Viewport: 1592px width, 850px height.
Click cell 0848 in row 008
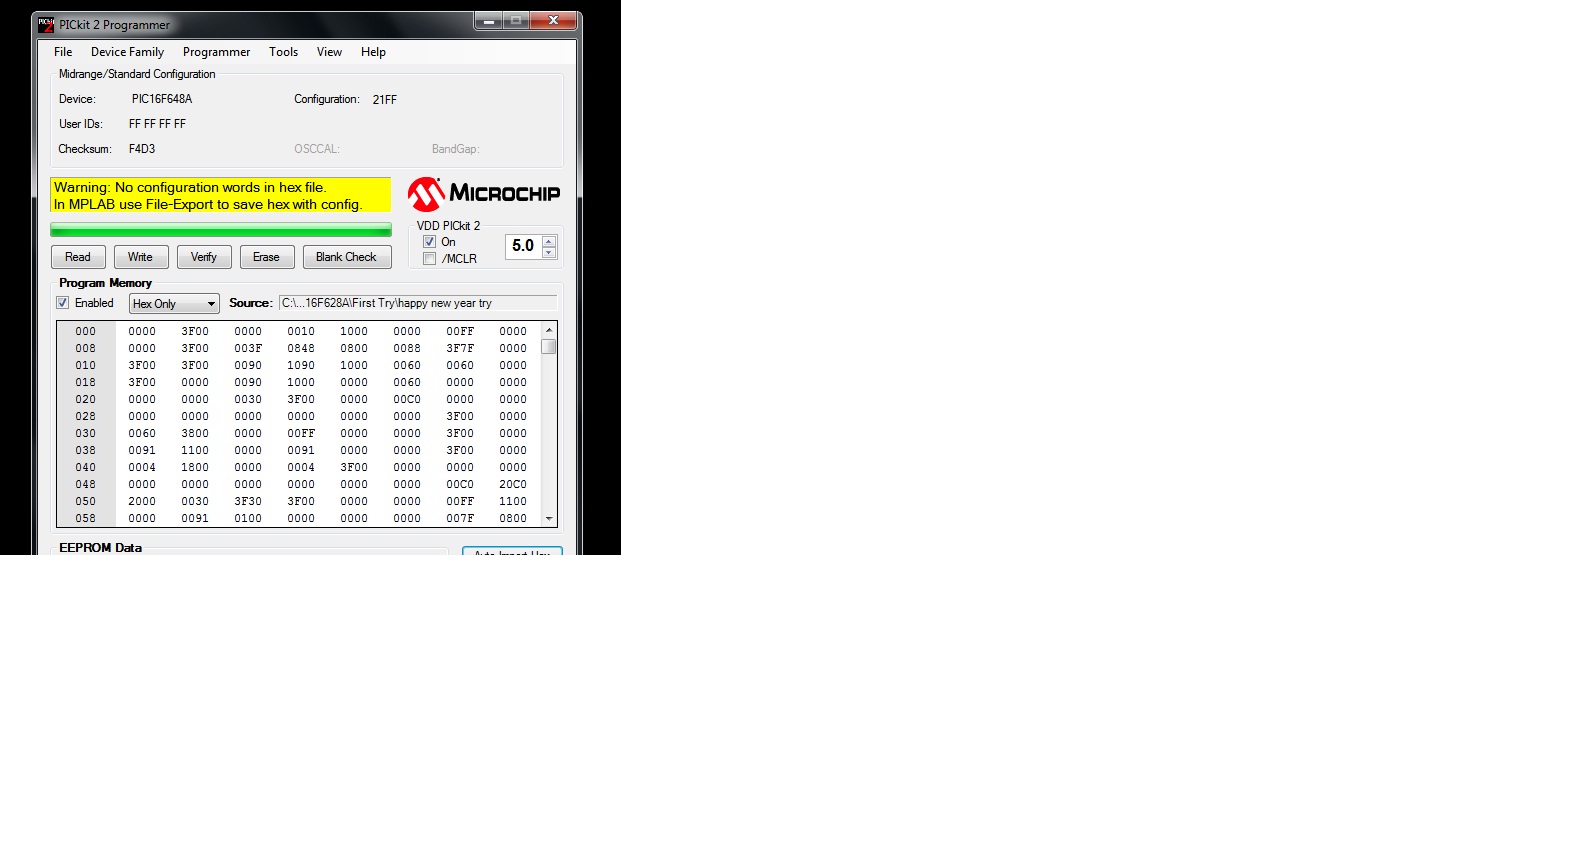pyautogui.click(x=301, y=348)
